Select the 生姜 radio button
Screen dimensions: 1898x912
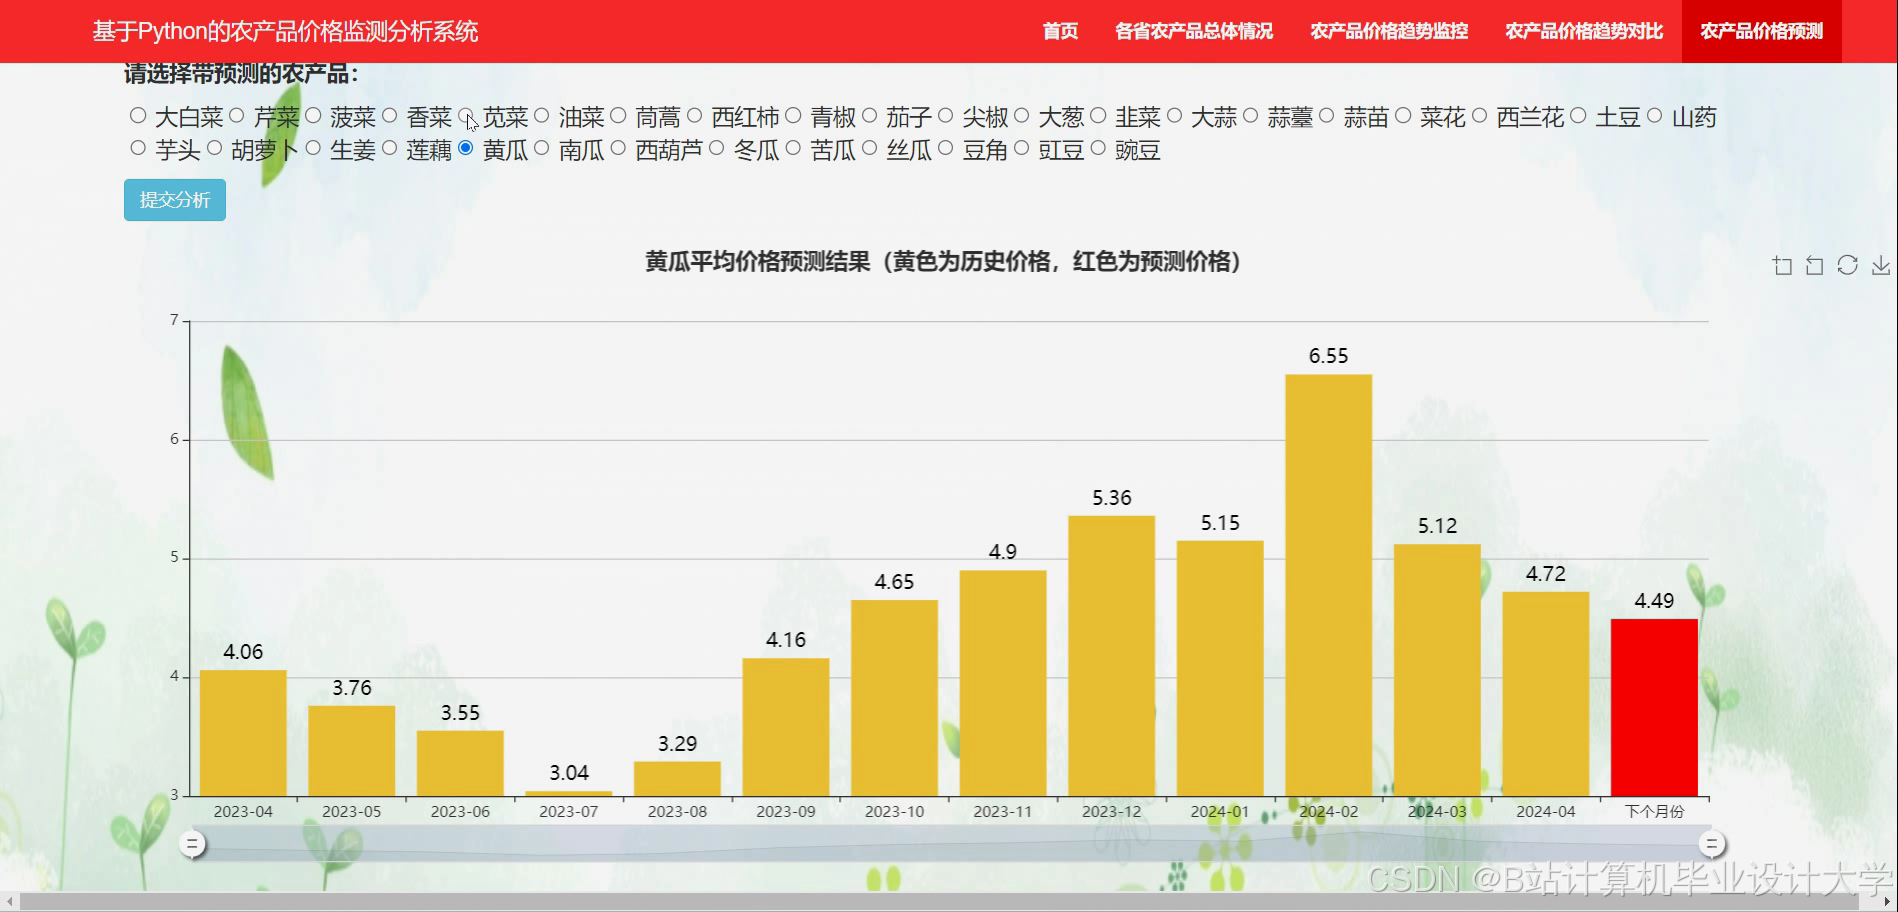coord(313,148)
